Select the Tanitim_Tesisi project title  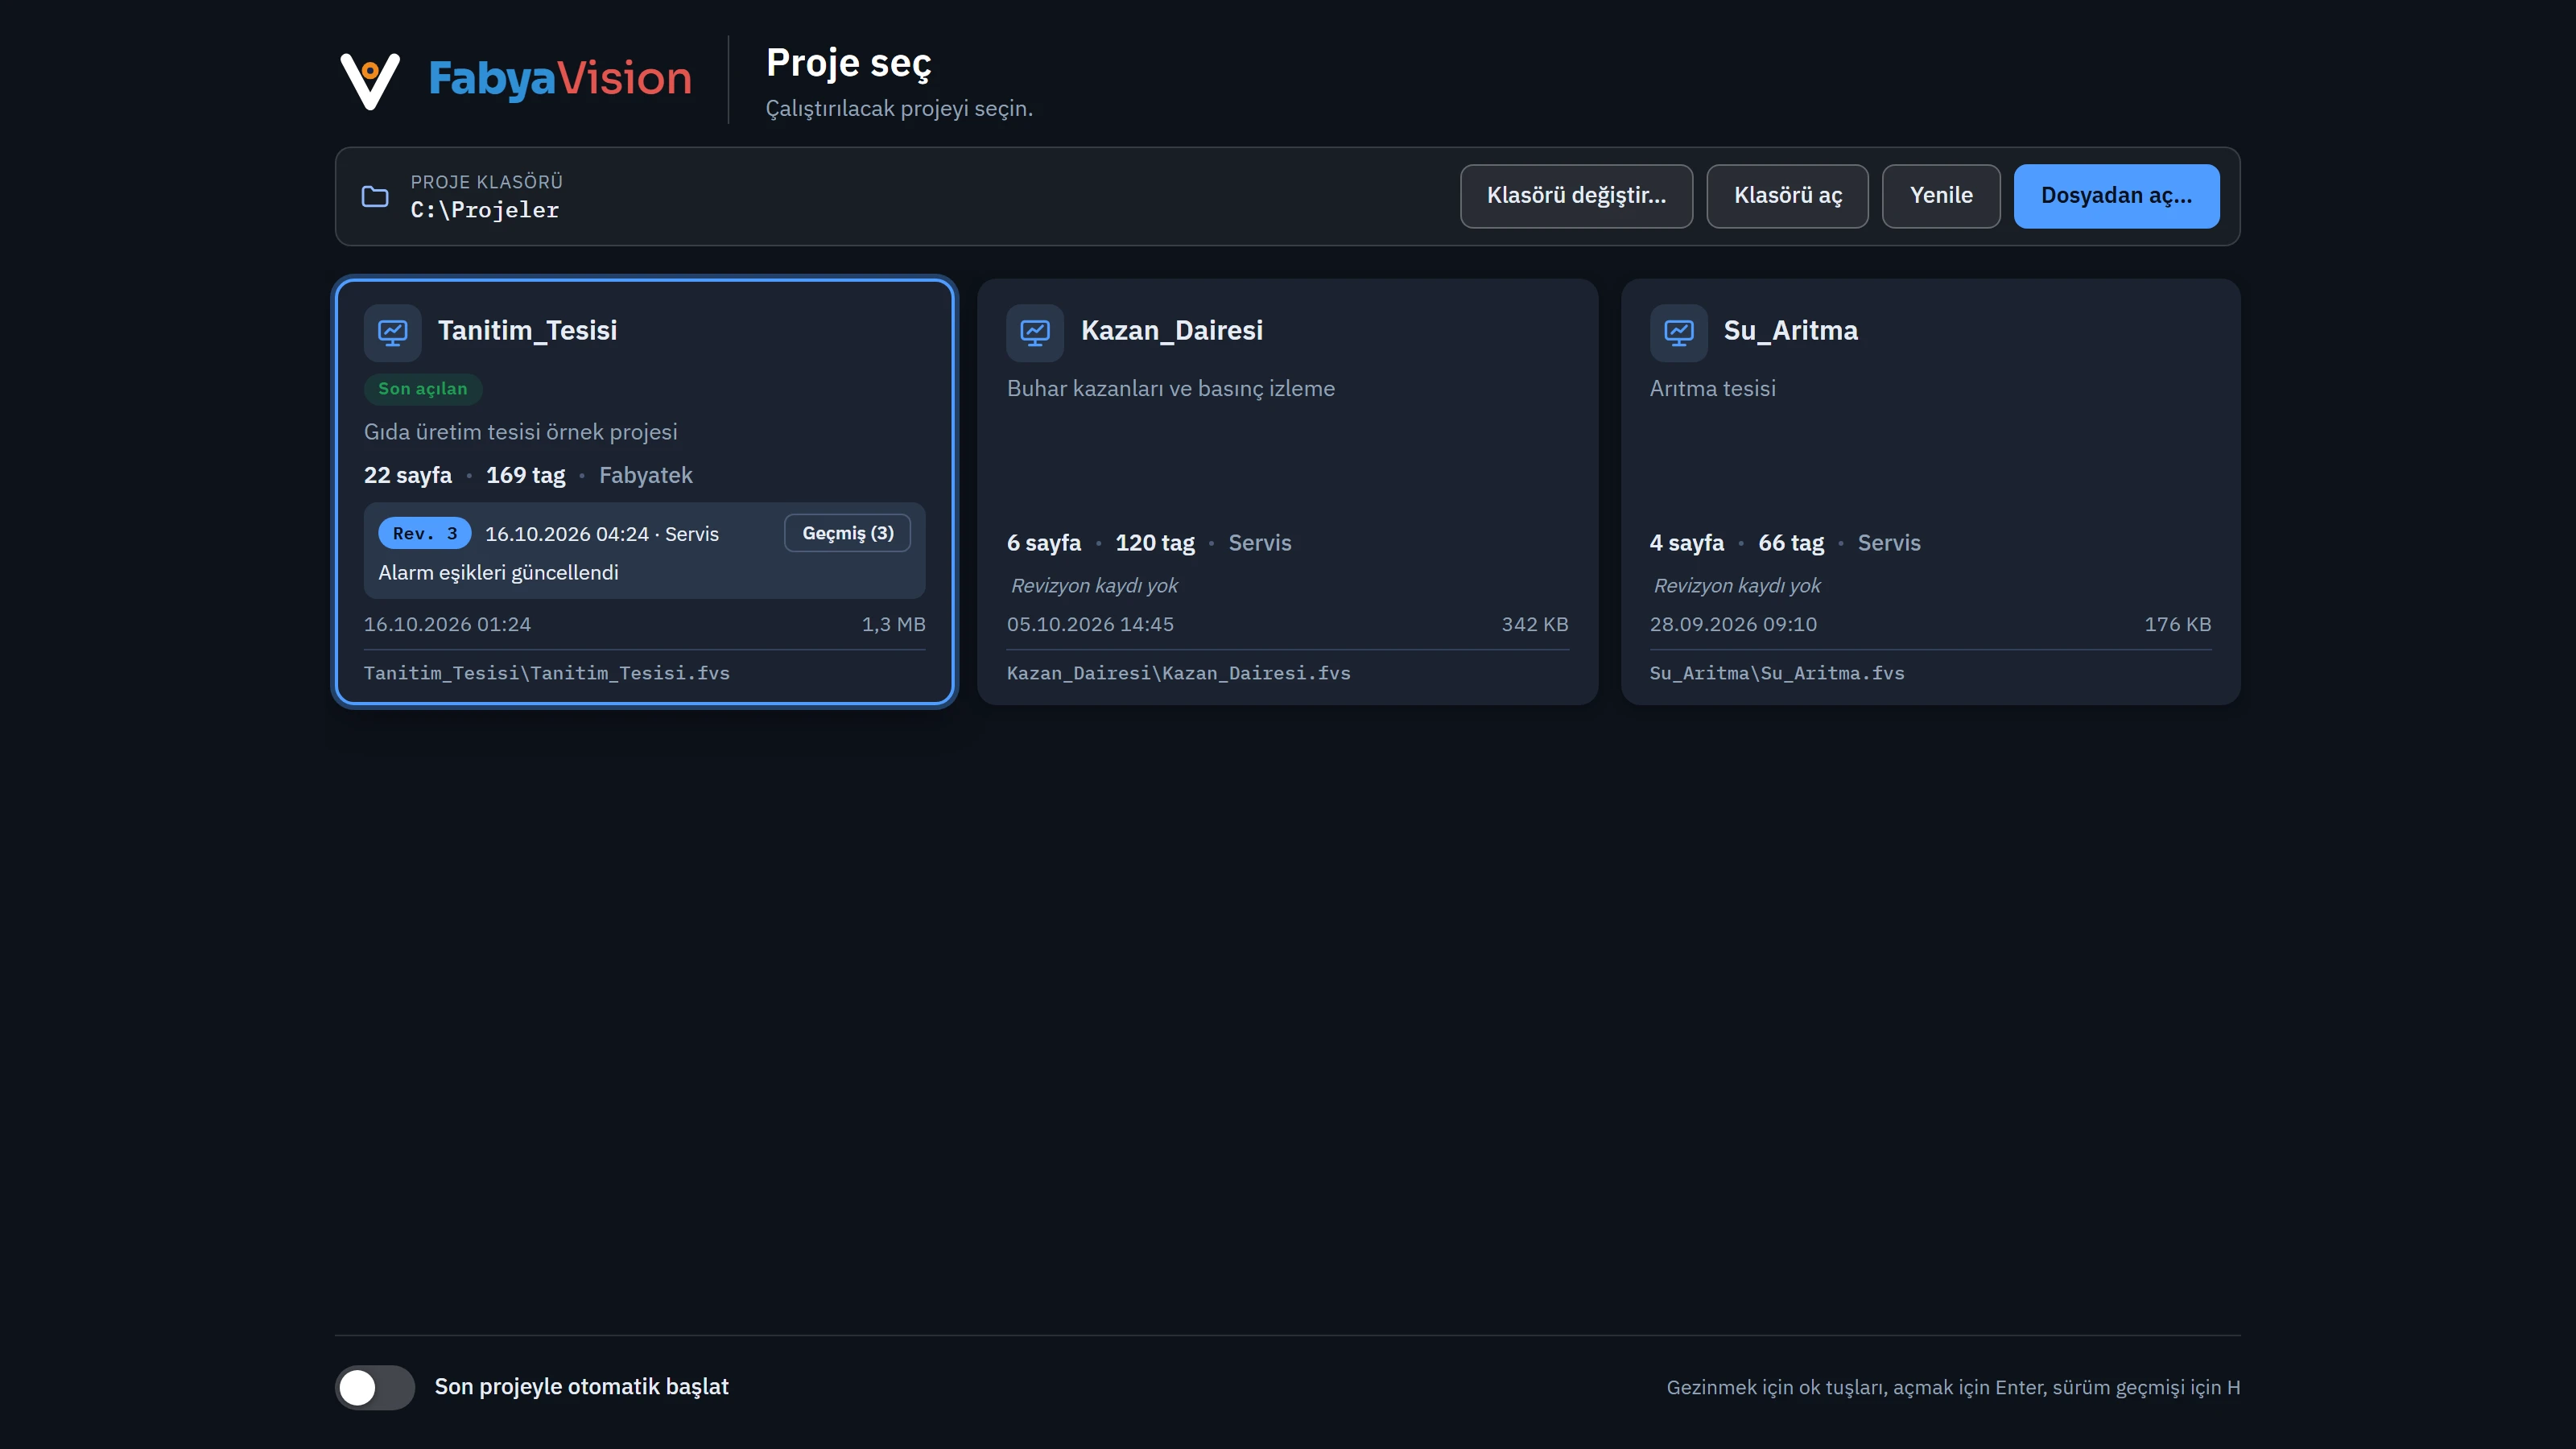(x=527, y=331)
